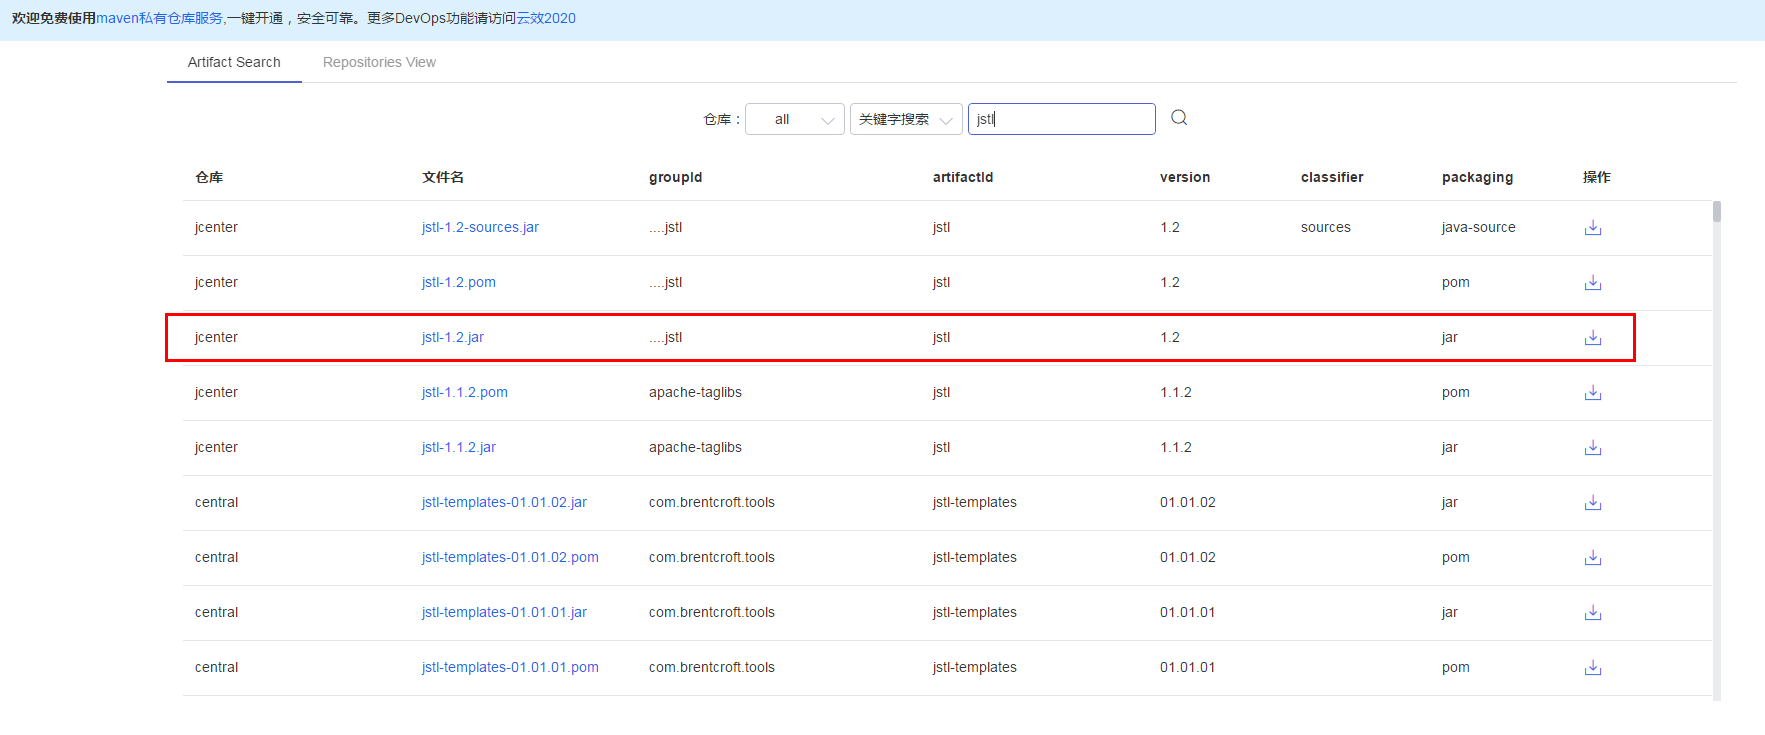Viewport: 1765px width, 735px height.
Task: Click download icon for jstl-1.2.pom
Action: (x=1593, y=283)
